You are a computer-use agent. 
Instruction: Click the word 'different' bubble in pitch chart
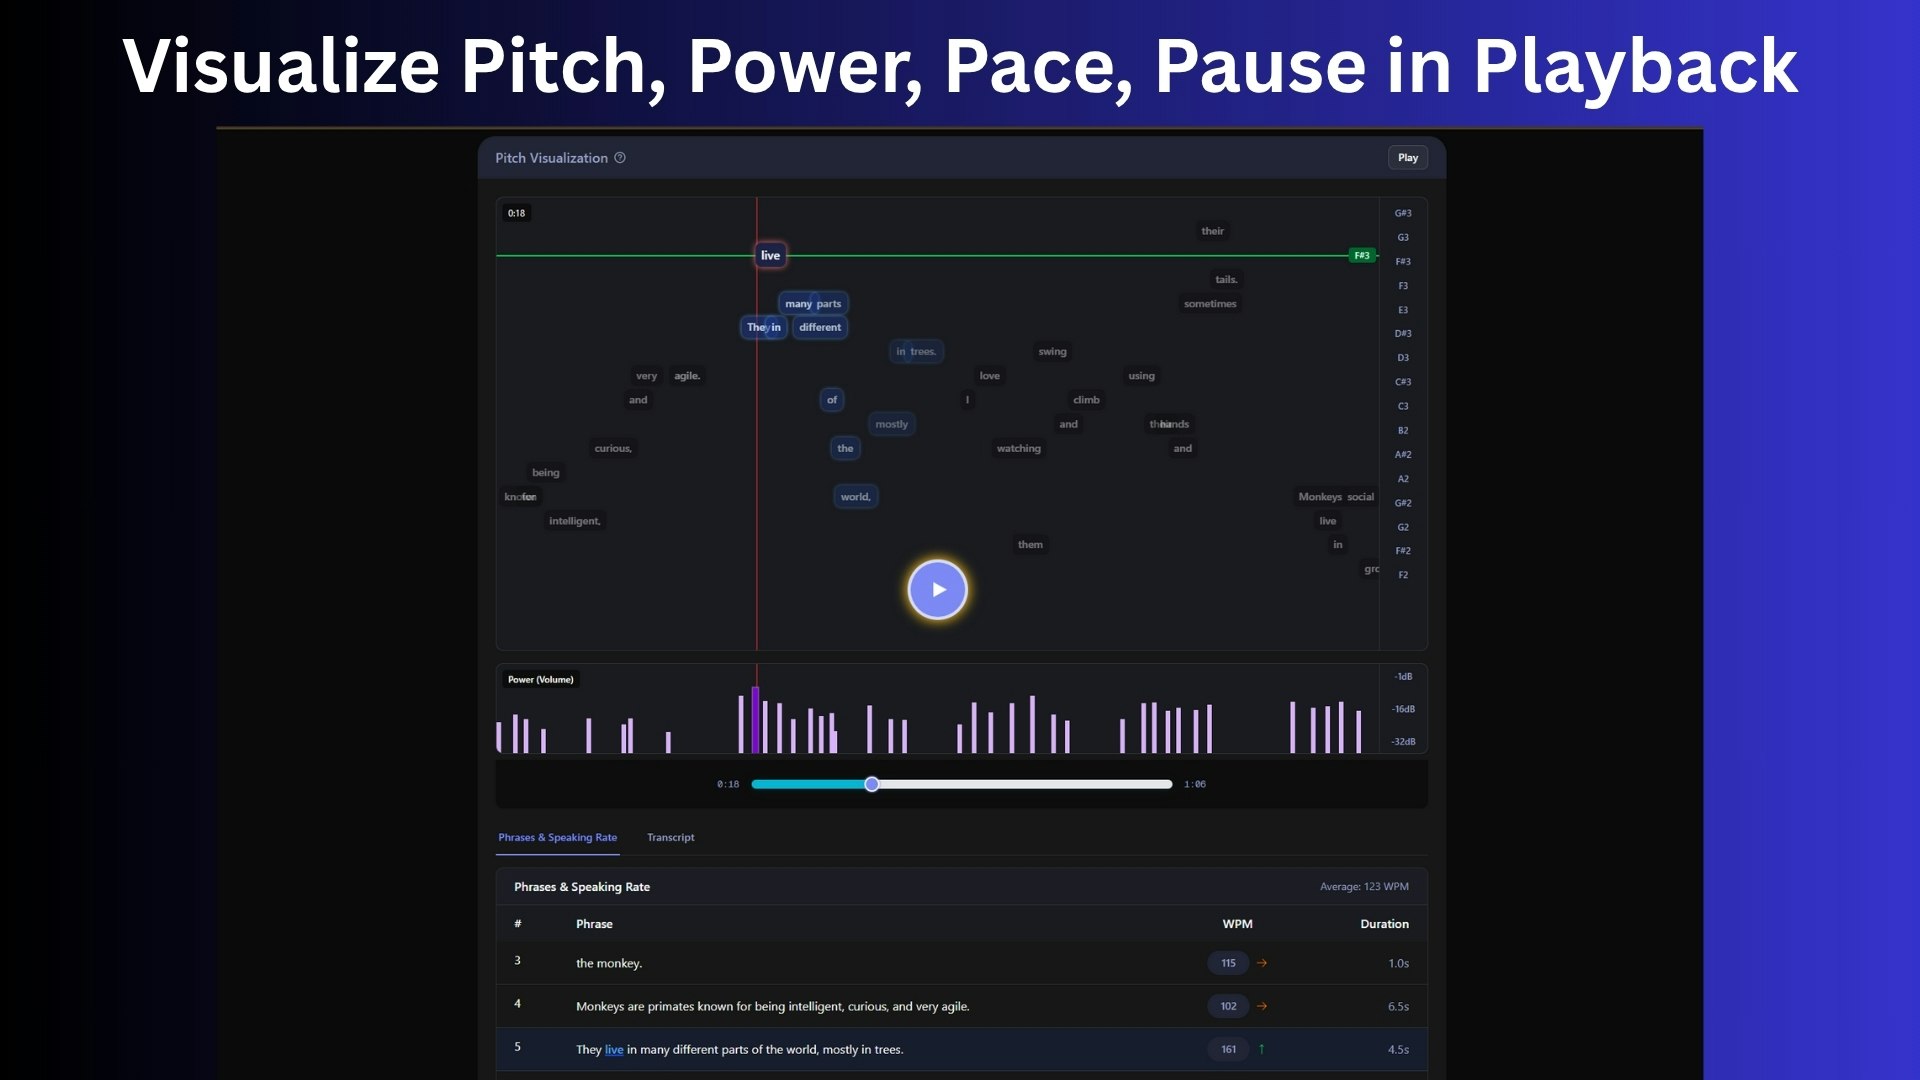[x=820, y=328]
